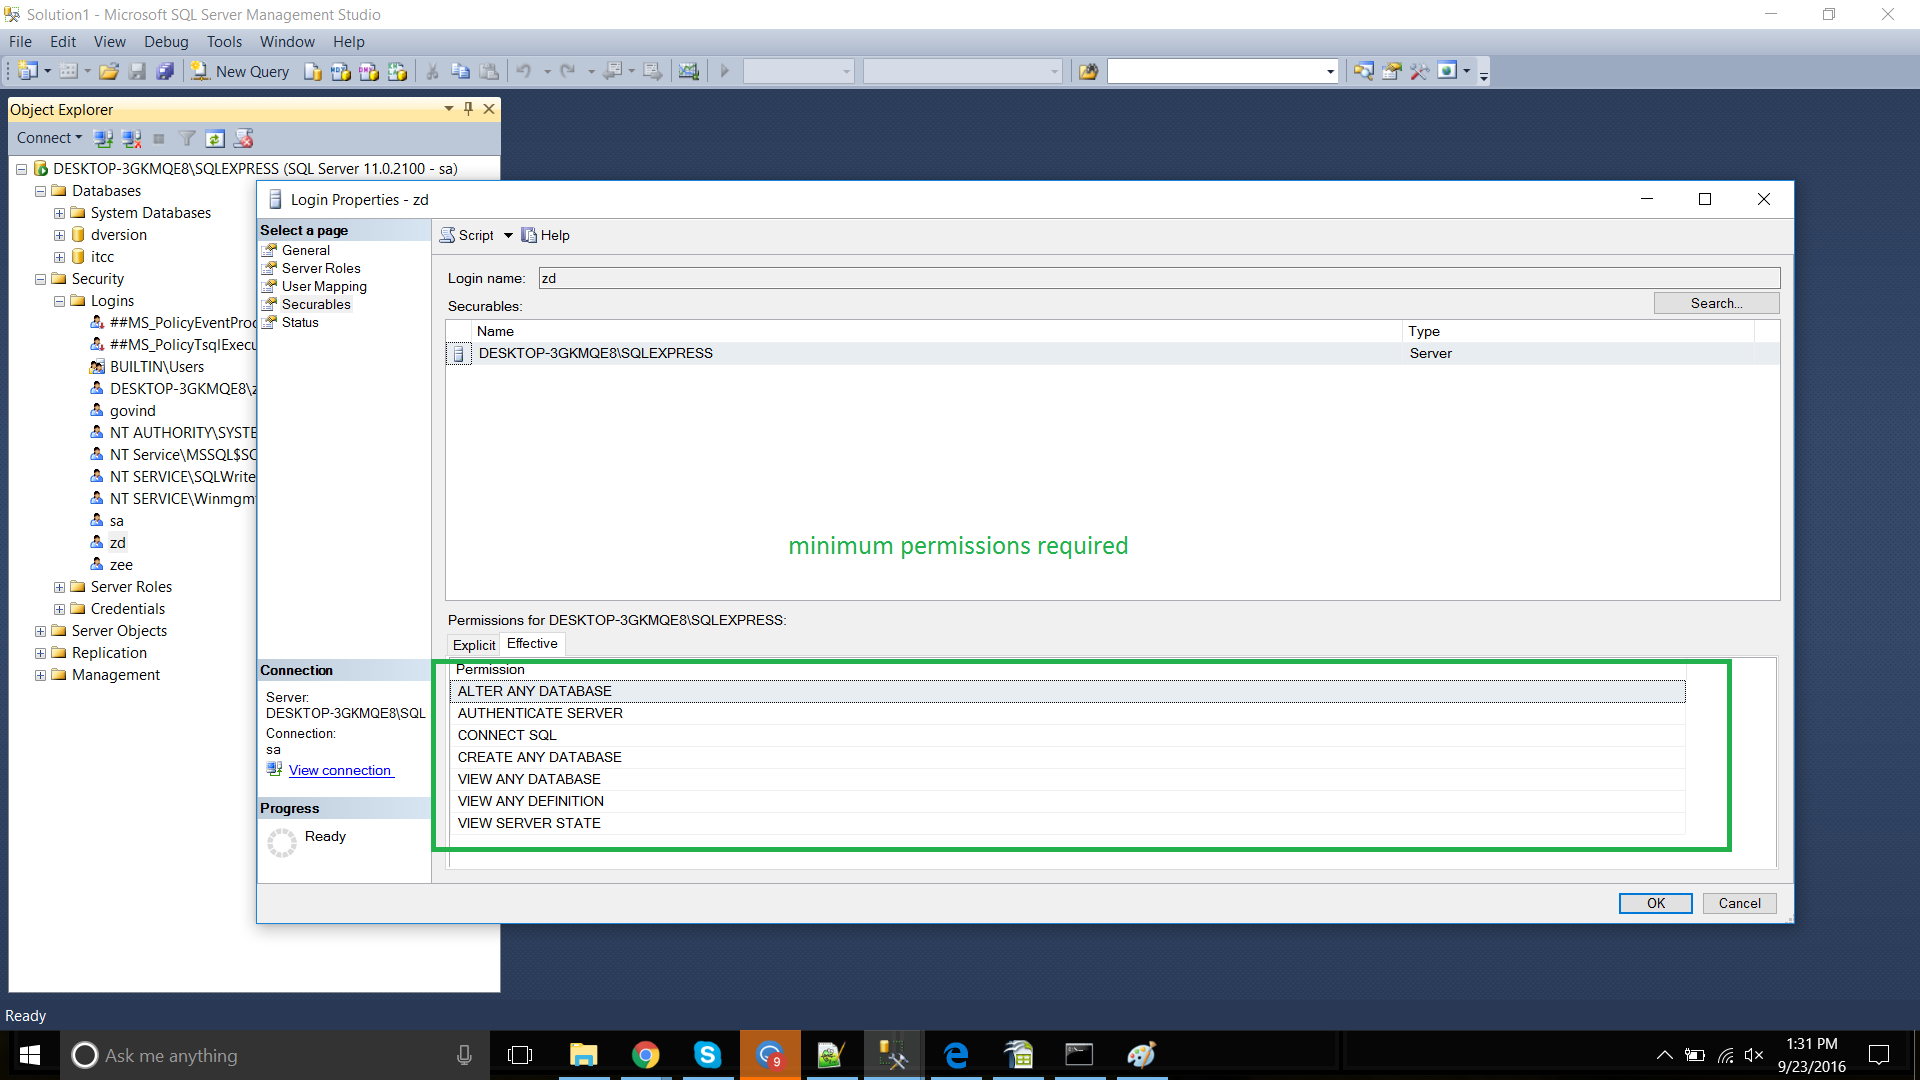The width and height of the screenshot is (1920, 1080).
Task: Click Refresh icon in Object Explorer
Action: [x=215, y=138]
